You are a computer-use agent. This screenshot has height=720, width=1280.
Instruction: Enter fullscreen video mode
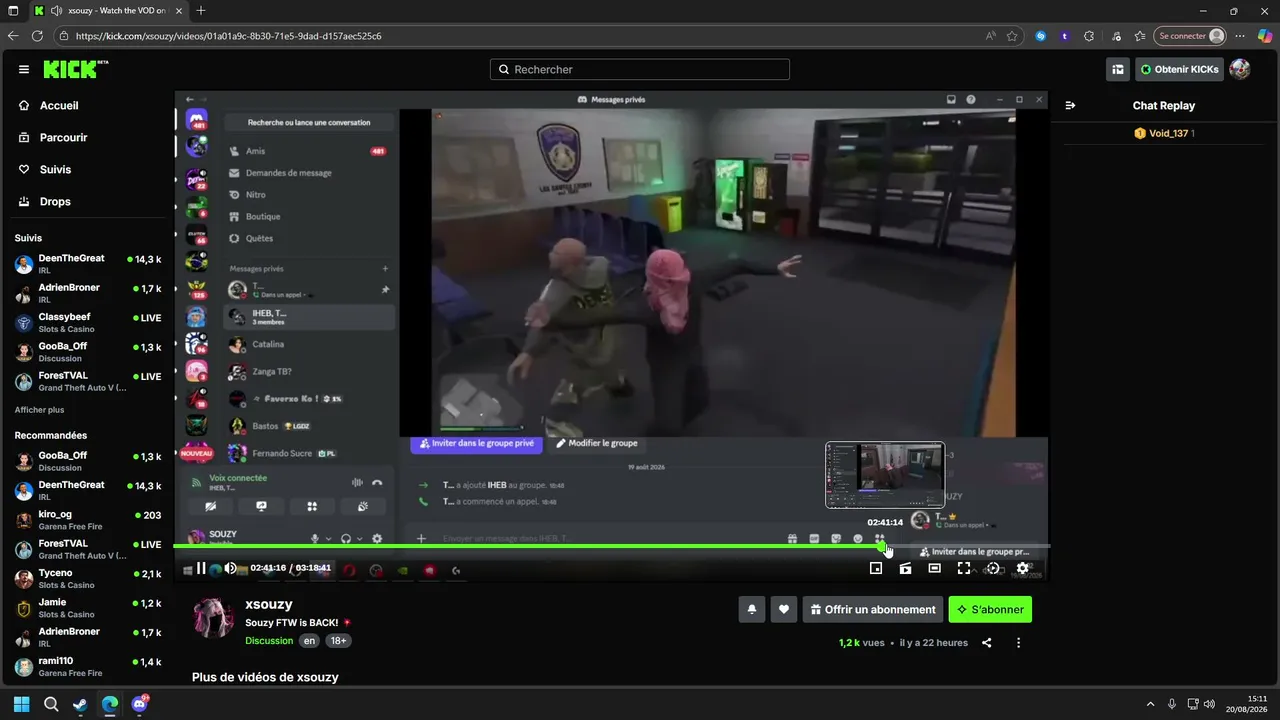tap(964, 568)
